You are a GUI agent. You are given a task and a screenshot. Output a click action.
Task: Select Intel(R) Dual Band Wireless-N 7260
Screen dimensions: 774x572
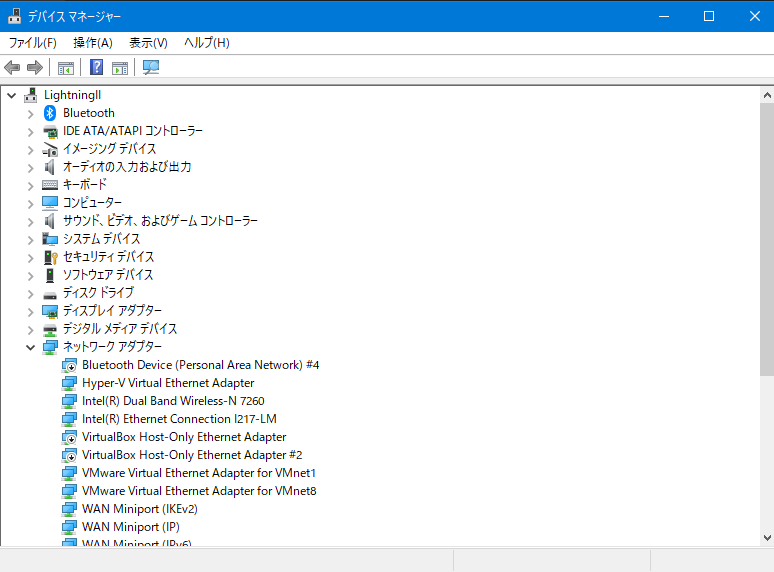point(173,401)
